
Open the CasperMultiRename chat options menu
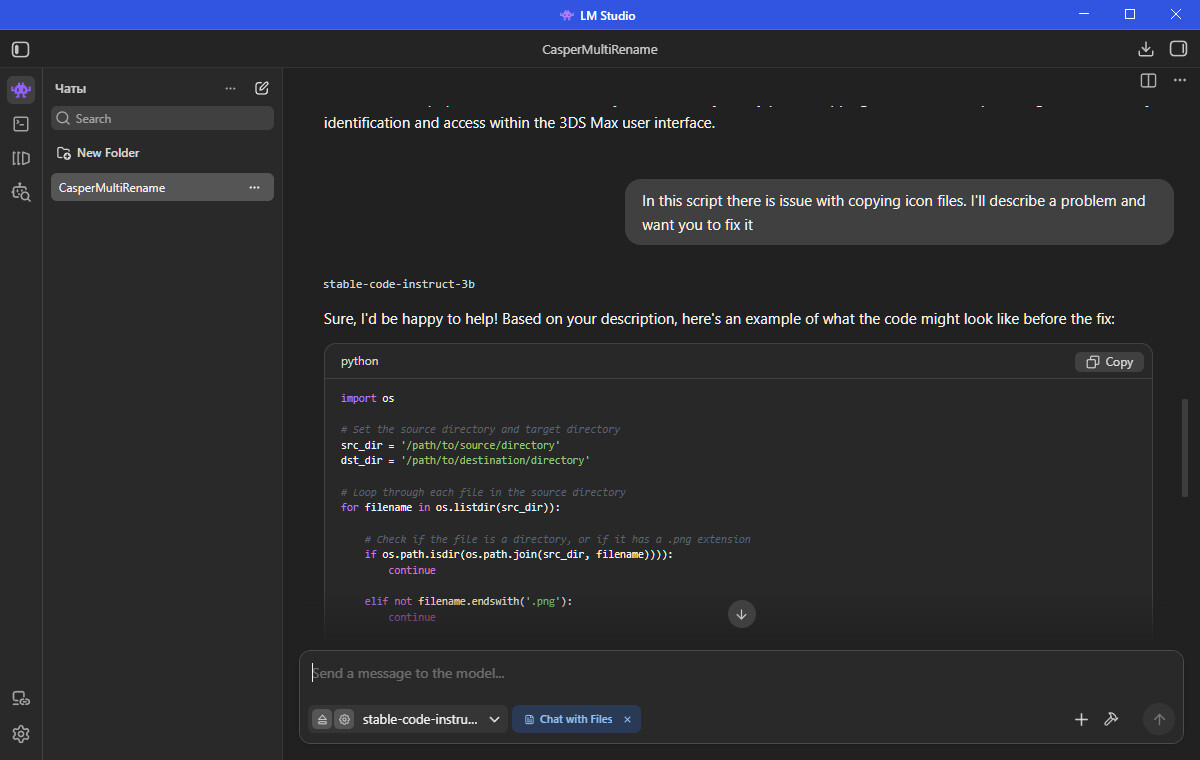point(254,187)
